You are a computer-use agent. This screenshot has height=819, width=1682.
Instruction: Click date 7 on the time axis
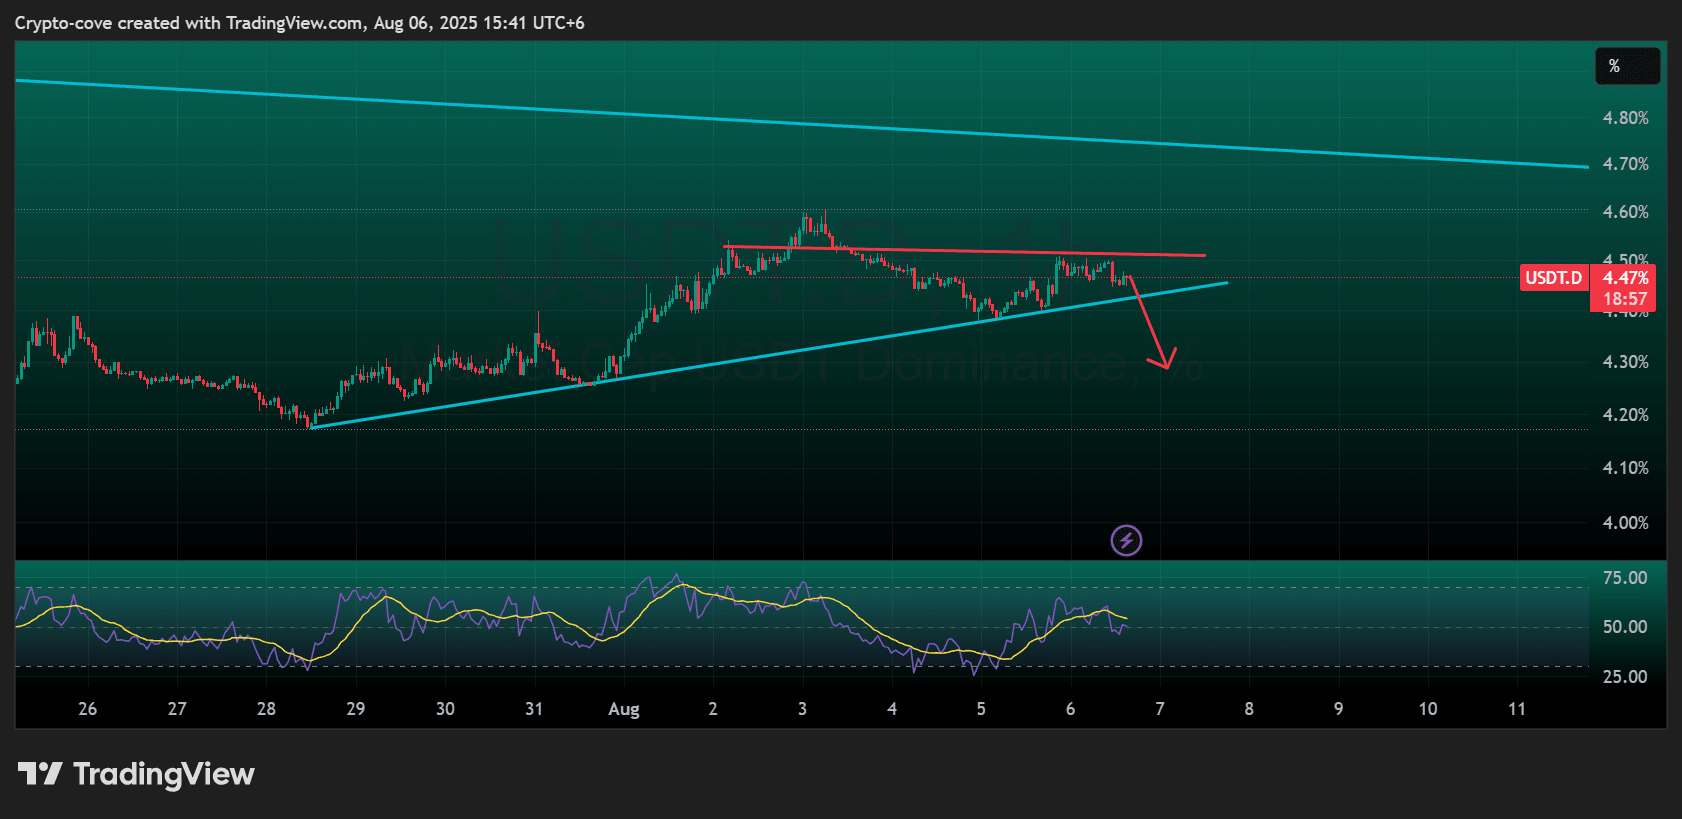(x=1160, y=709)
